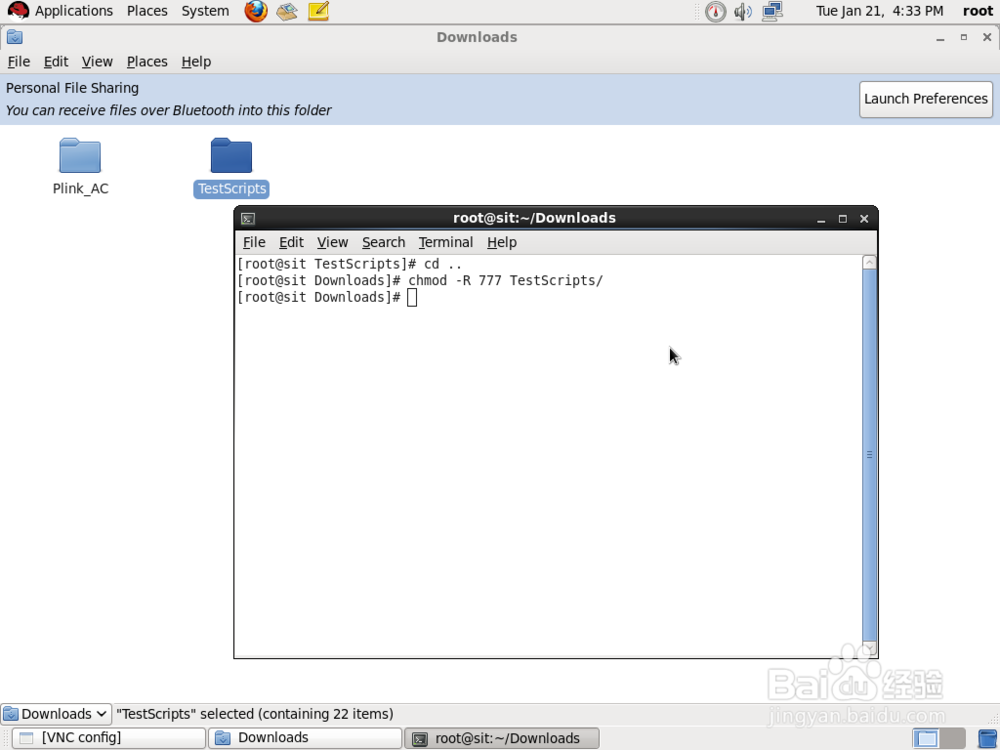Open Firefox browser from top panel

click(256, 11)
